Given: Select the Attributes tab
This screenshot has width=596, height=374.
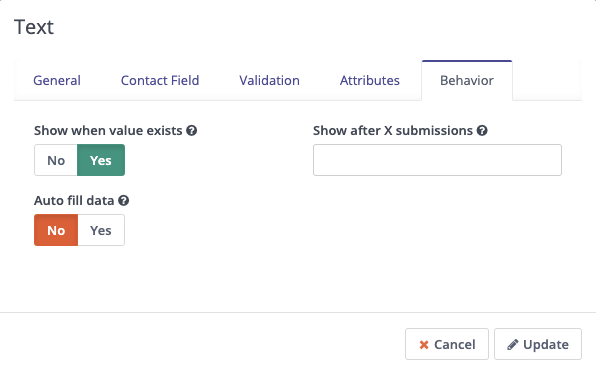Looking at the screenshot, I should 370,81.
